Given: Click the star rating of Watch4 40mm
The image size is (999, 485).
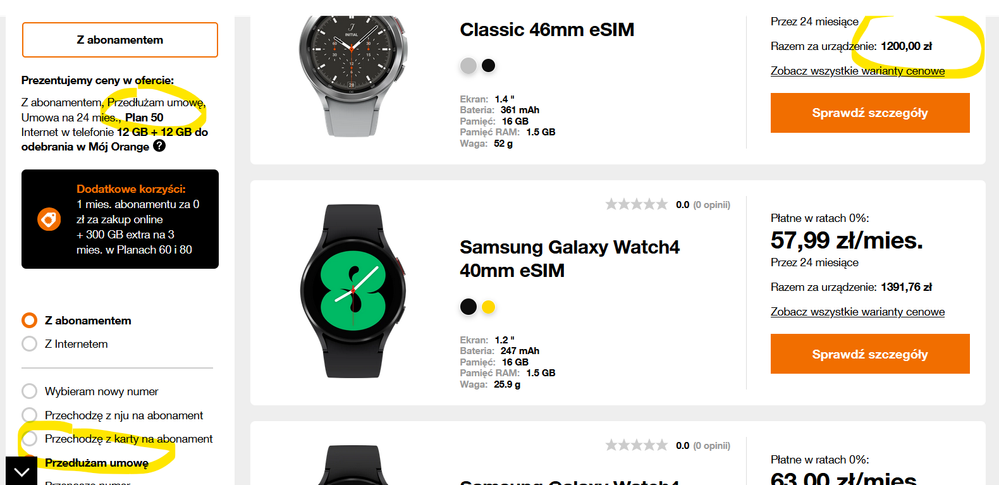Looking at the screenshot, I should pos(636,205).
